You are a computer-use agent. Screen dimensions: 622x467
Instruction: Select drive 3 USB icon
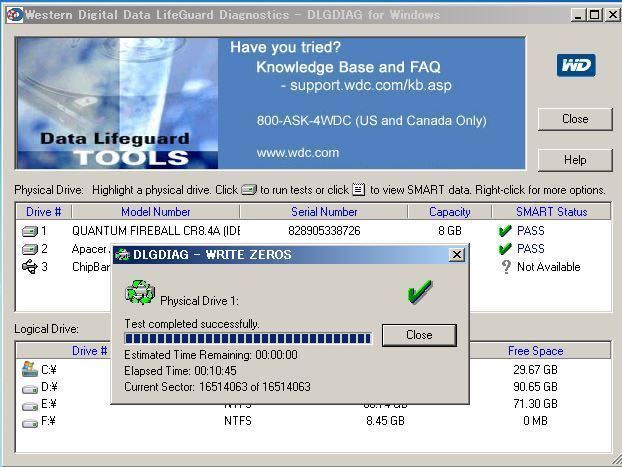tap(29, 267)
